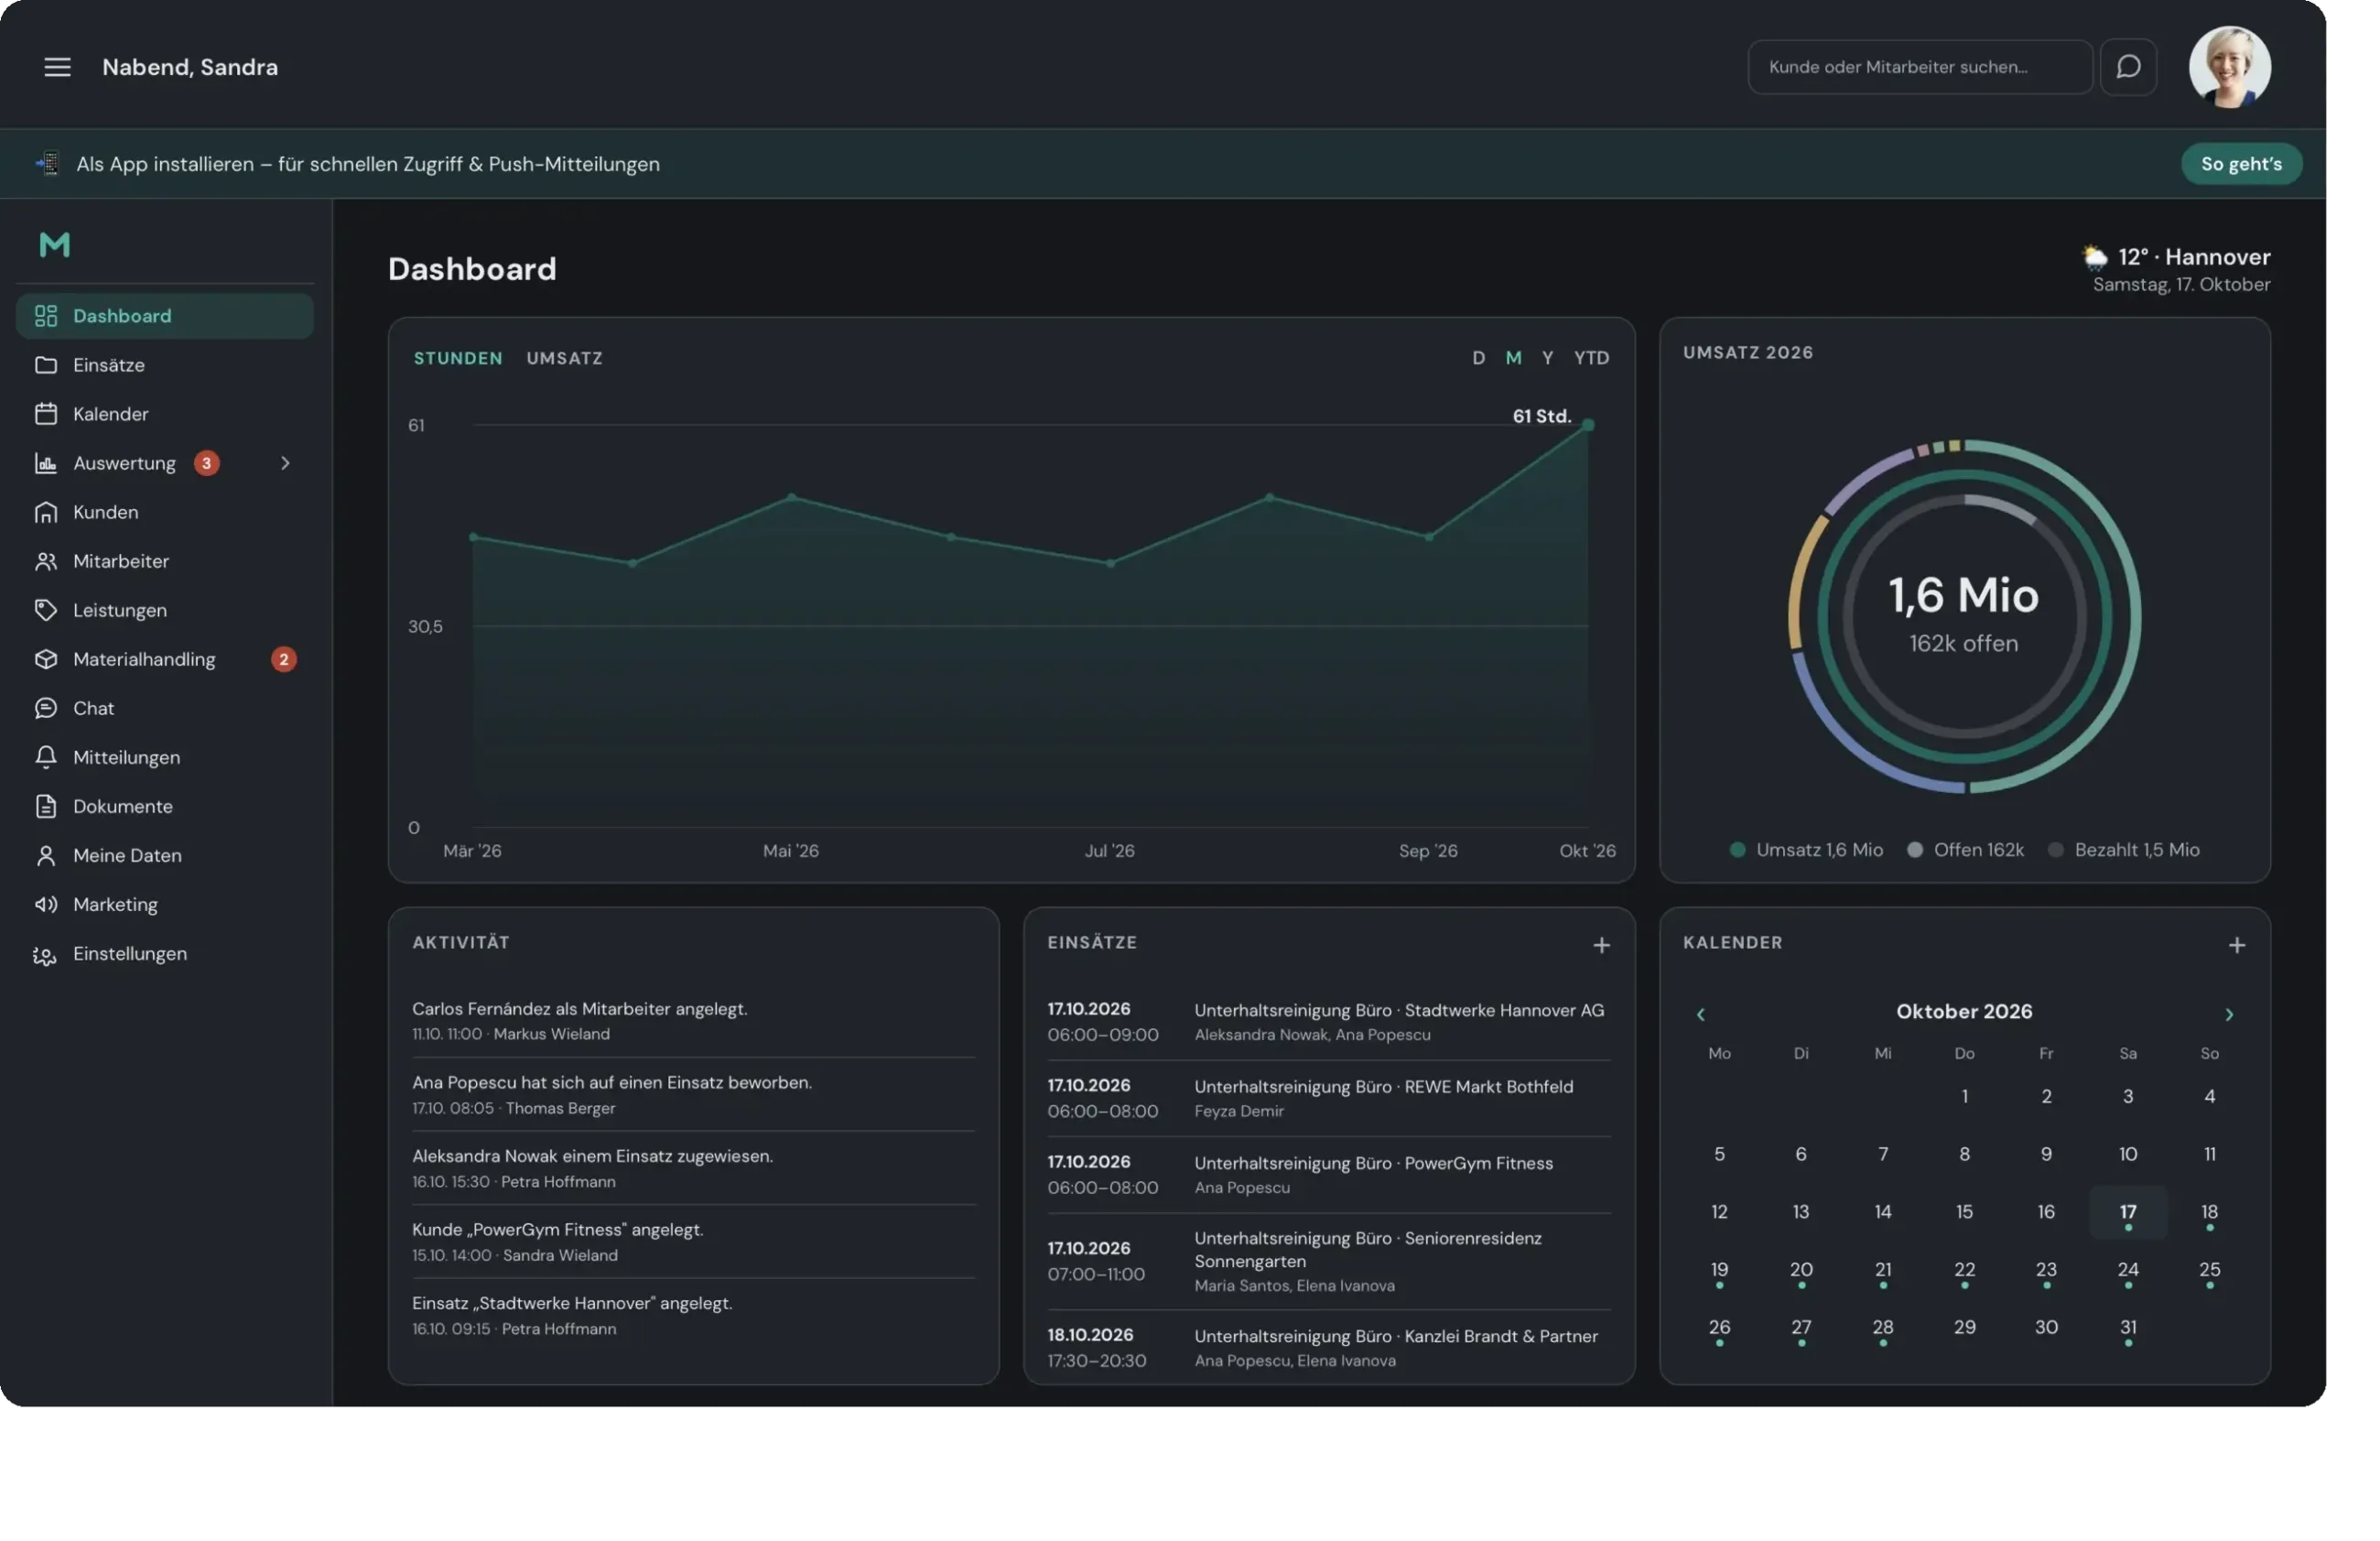Select the Y yearly range toggle

pos(1547,358)
